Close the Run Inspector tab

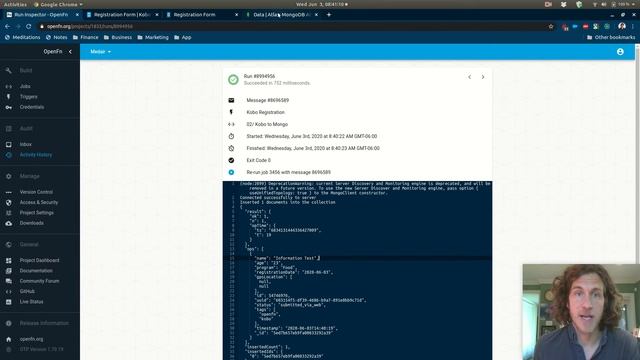[x=77, y=15]
